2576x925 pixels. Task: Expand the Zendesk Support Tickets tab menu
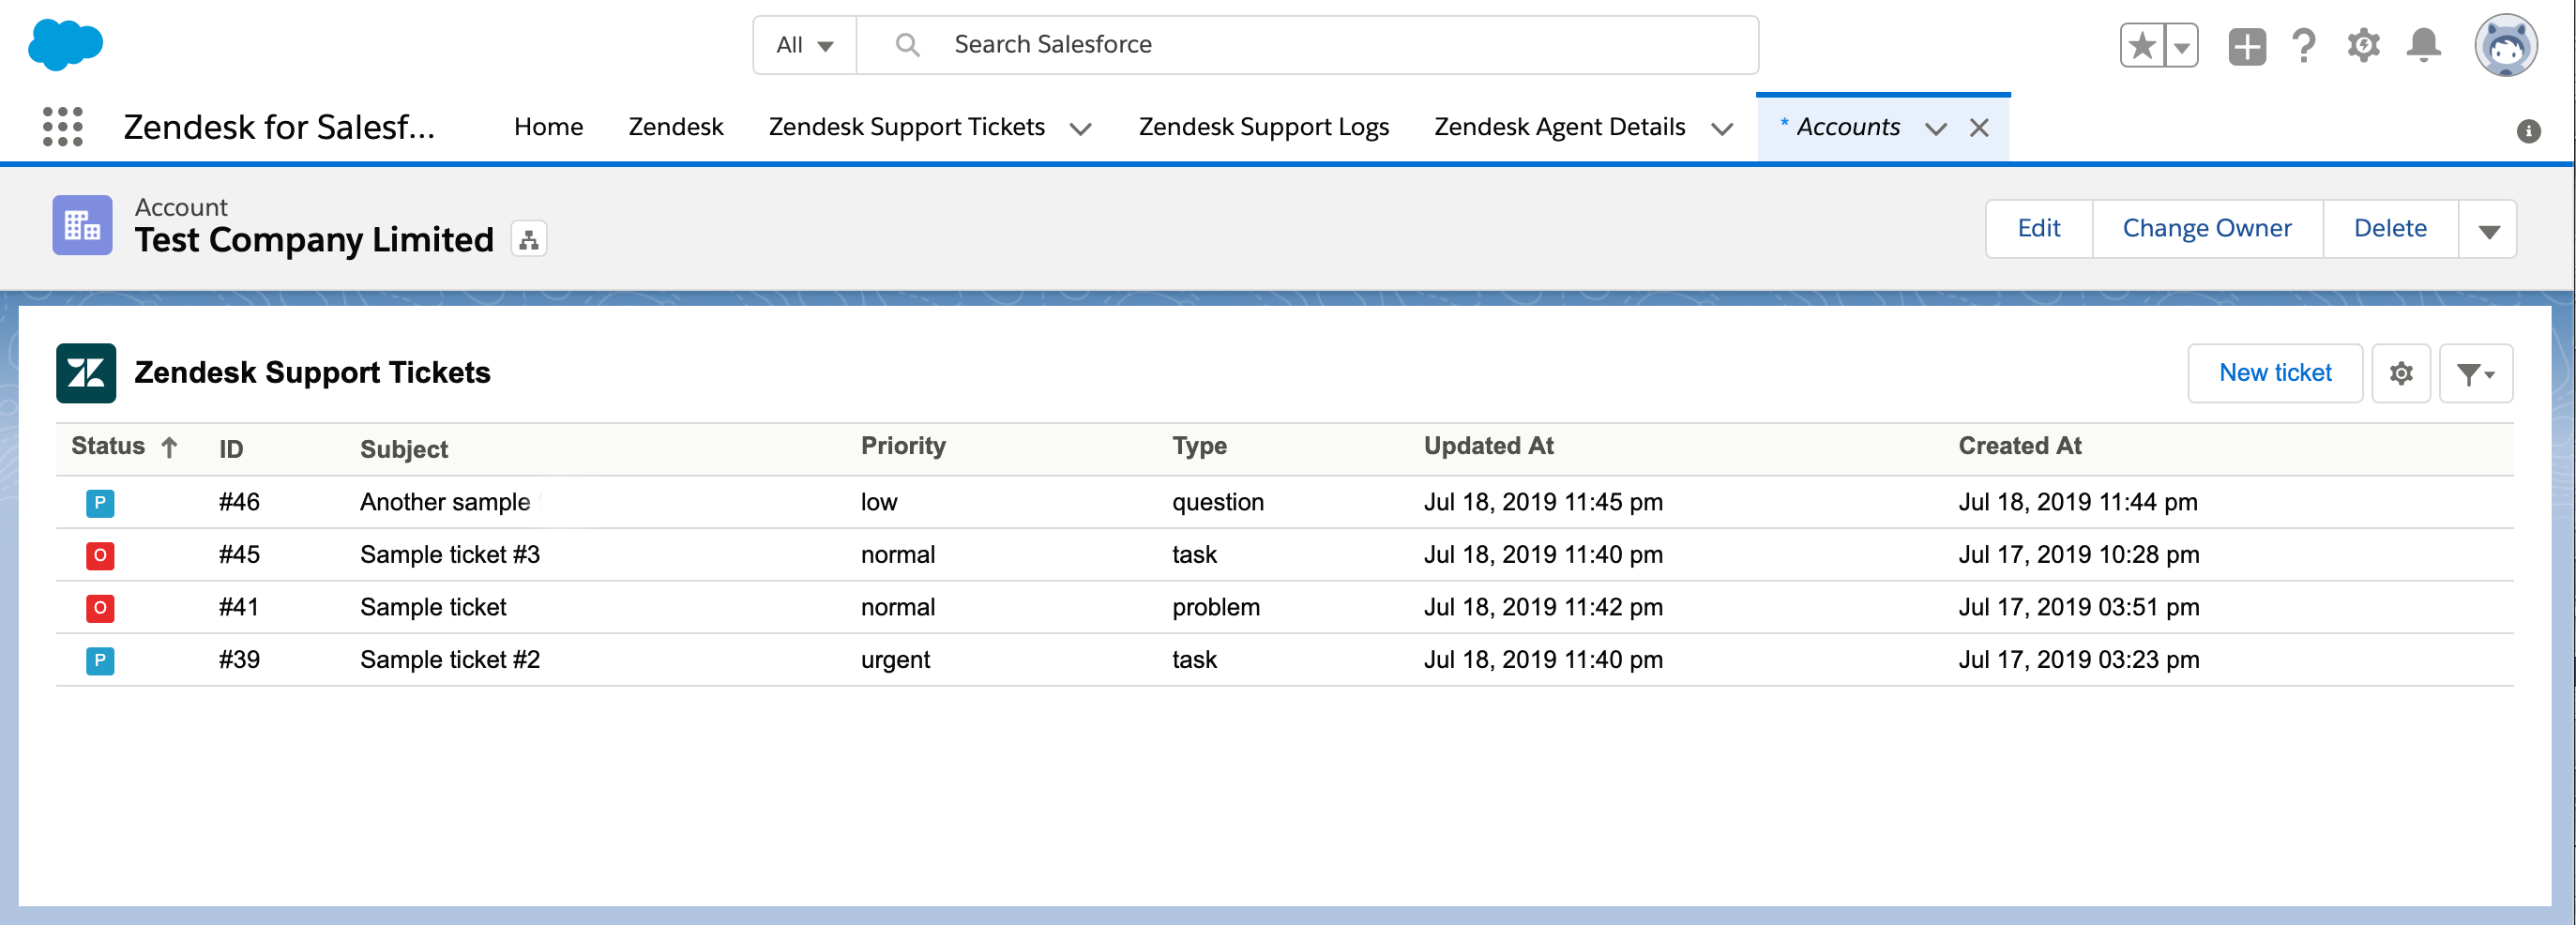coord(1080,129)
